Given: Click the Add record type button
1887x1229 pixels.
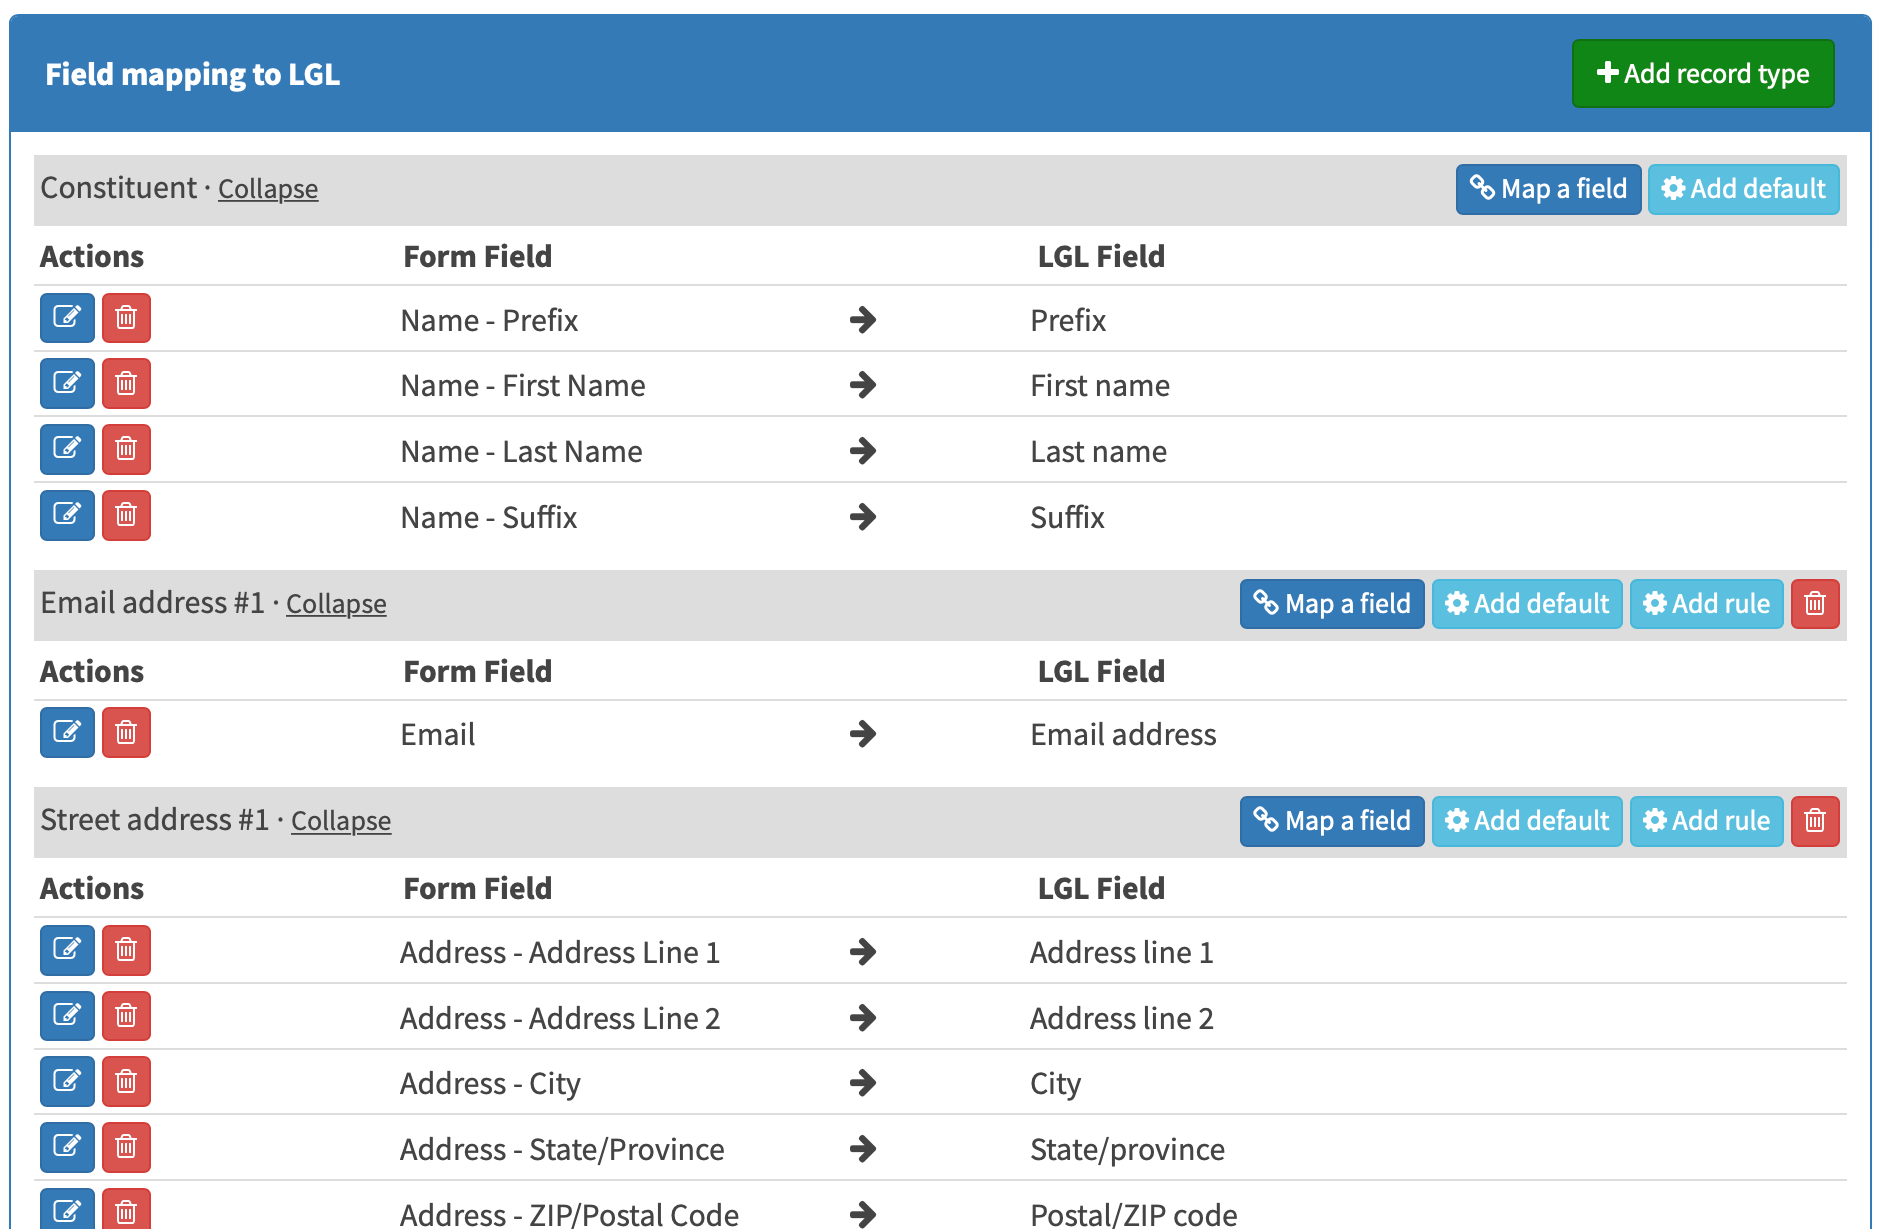Looking at the screenshot, I should [x=1702, y=73].
